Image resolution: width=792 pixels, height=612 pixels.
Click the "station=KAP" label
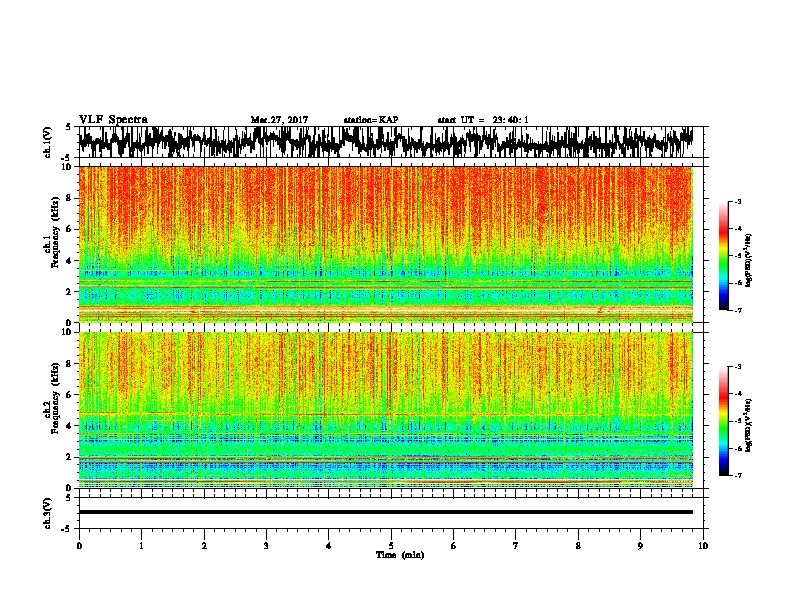coord(371,120)
